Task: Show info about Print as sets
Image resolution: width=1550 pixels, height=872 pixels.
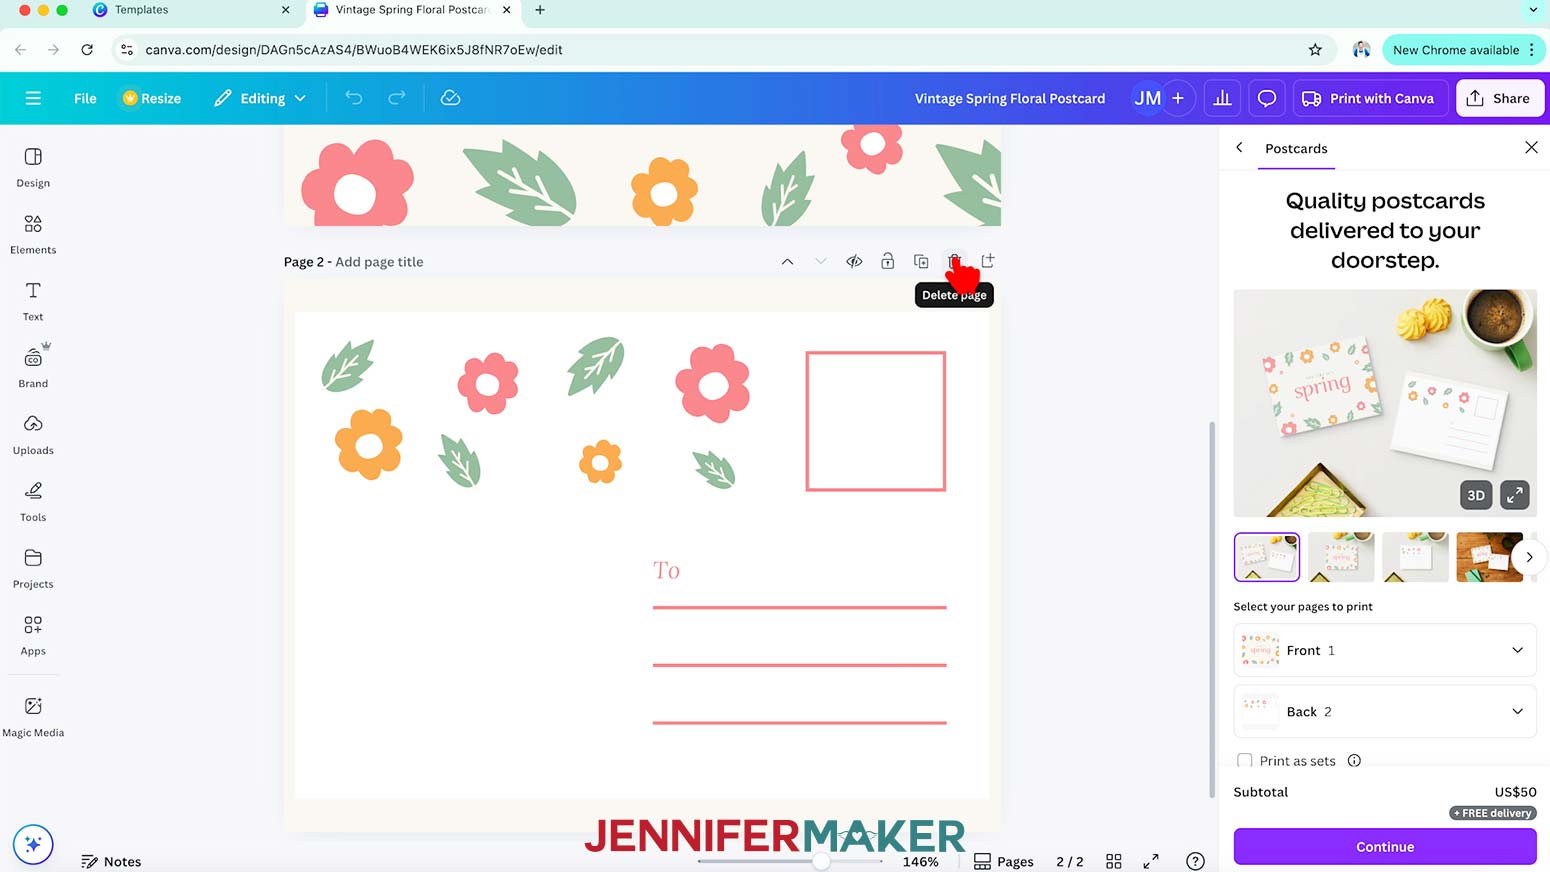Action: [1354, 761]
